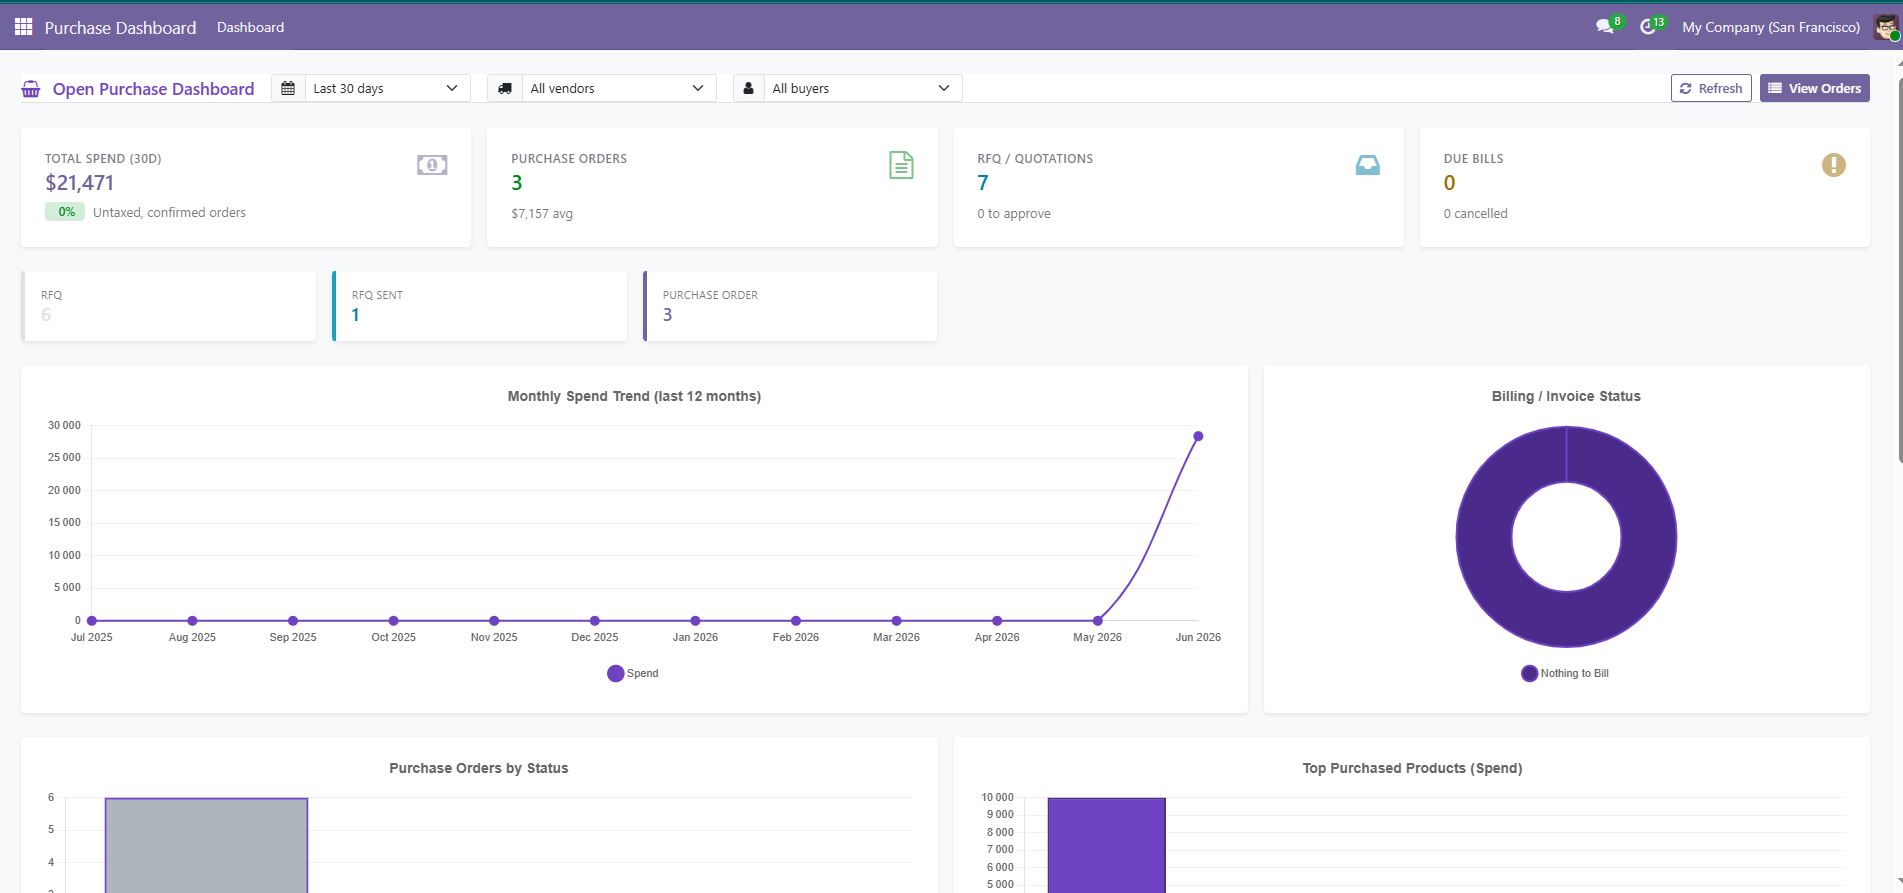Expand the All buyers dropdown
The height and width of the screenshot is (893, 1903).
pos(862,88)
